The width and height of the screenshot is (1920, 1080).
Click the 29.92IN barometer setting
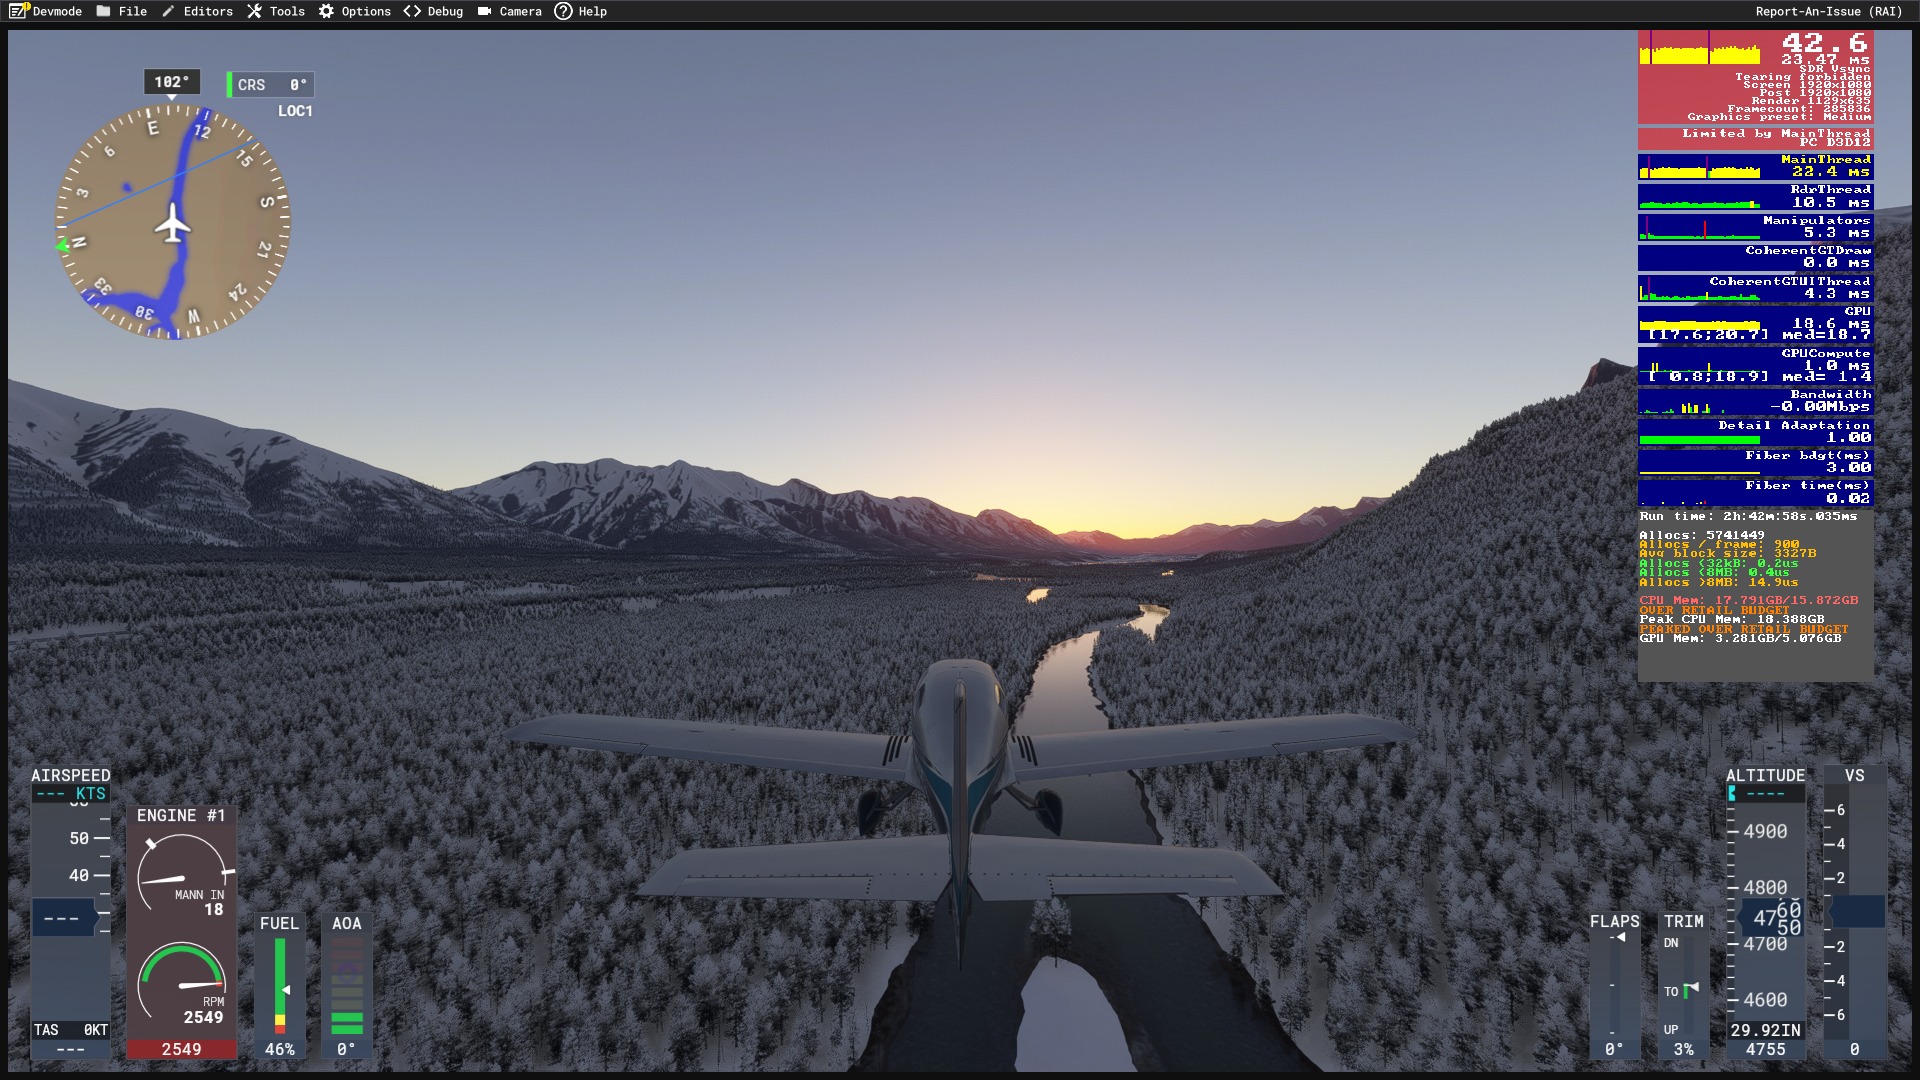pos(1766,1030)
